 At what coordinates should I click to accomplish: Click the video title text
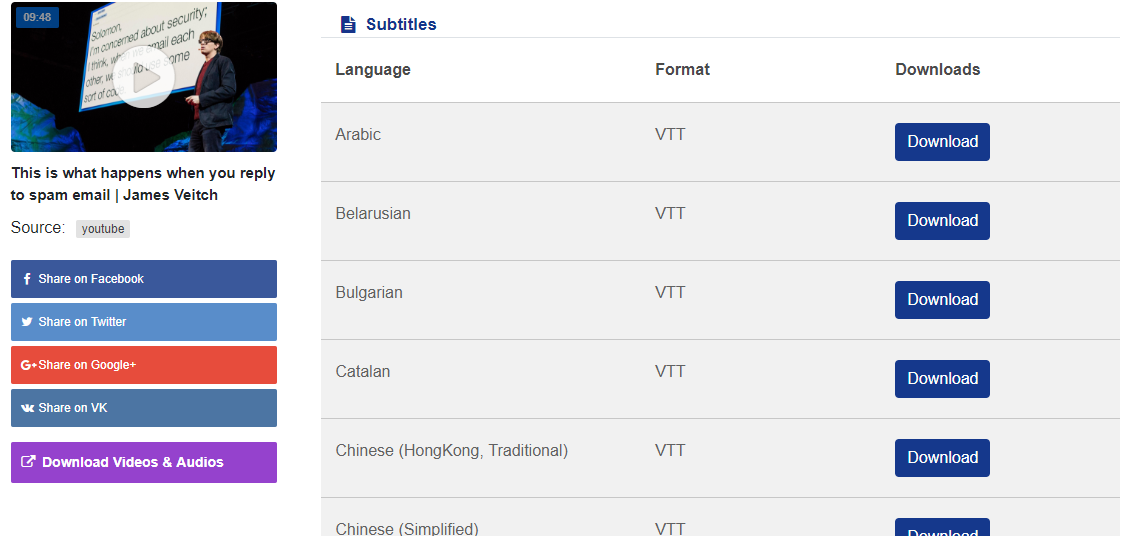point(142,184)
